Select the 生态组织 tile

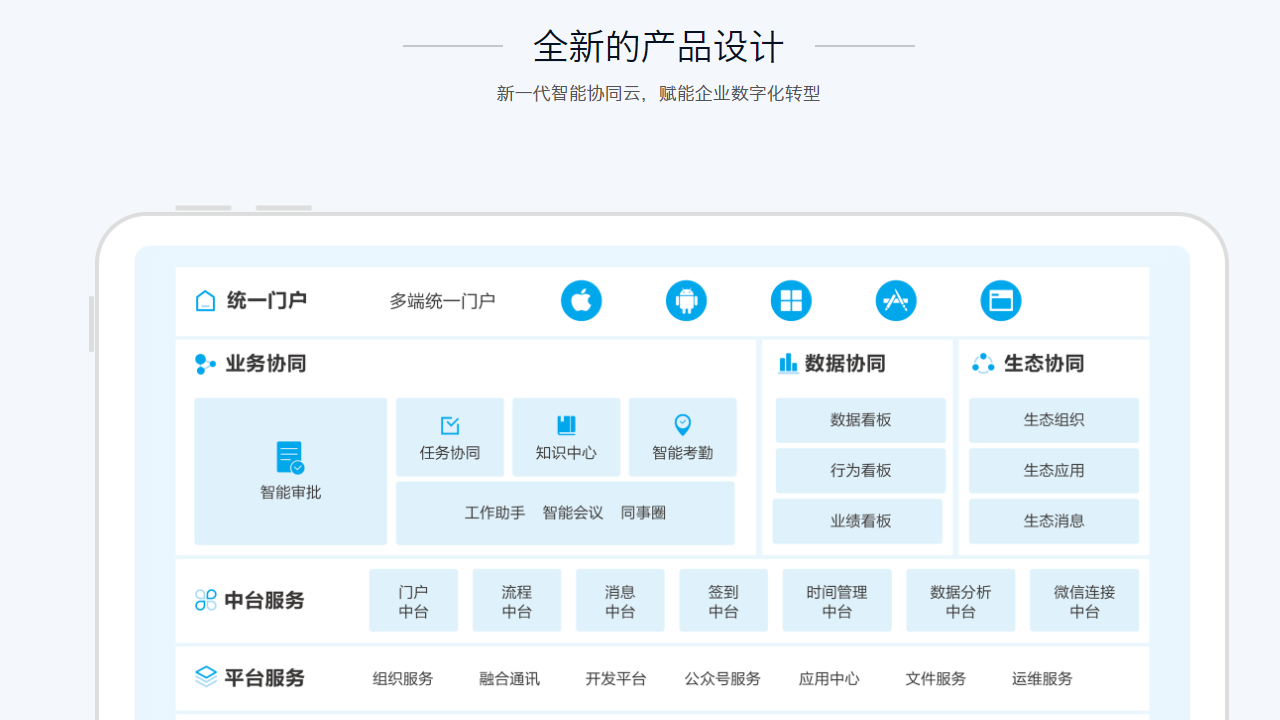[1054, 420]
